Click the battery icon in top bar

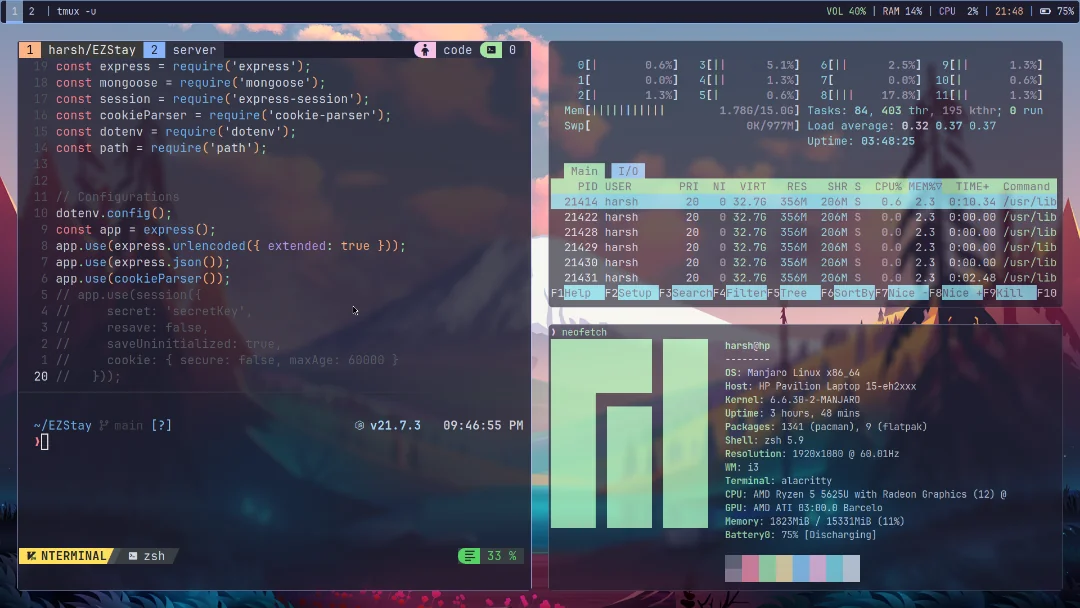pyautogui.click(x=1045, y=11)
